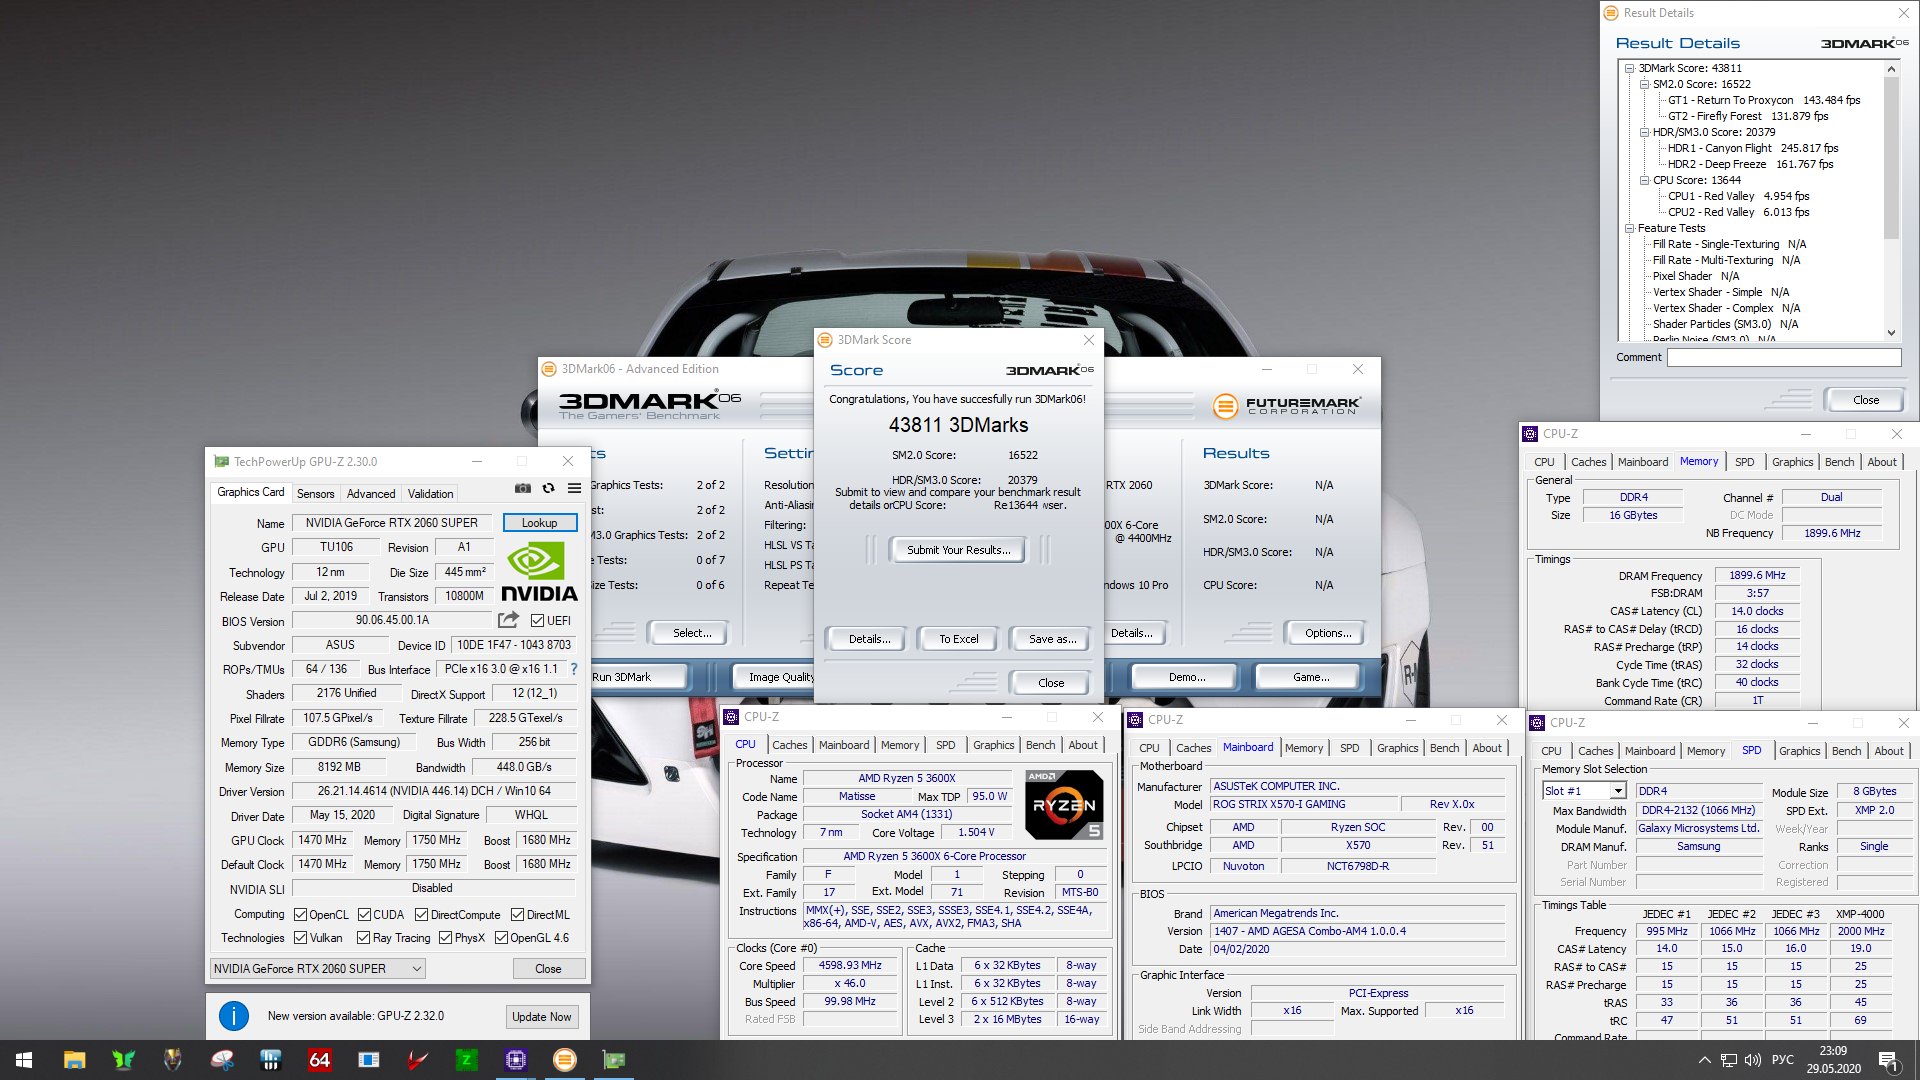Toggle the Ray Tracing checkbox
The width and height of the screenshot is (1920, 1080).
click(x=363, y=938)
